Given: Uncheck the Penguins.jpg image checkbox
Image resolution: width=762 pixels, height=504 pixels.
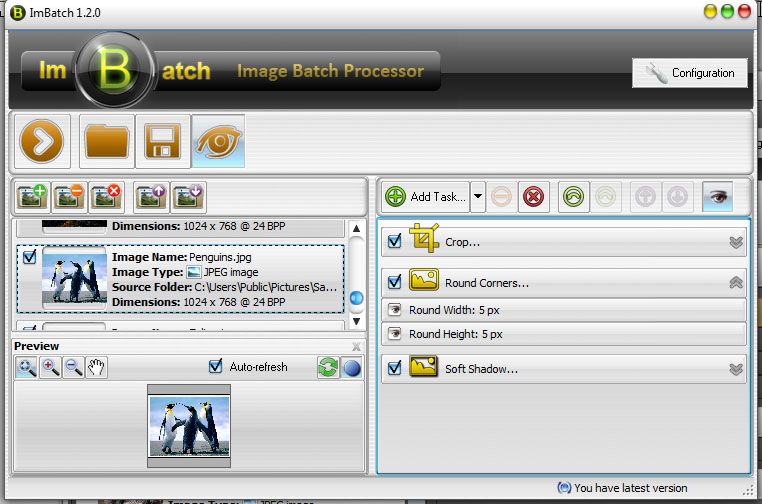Looking at the screenshot, I should [x=29, y=257].
